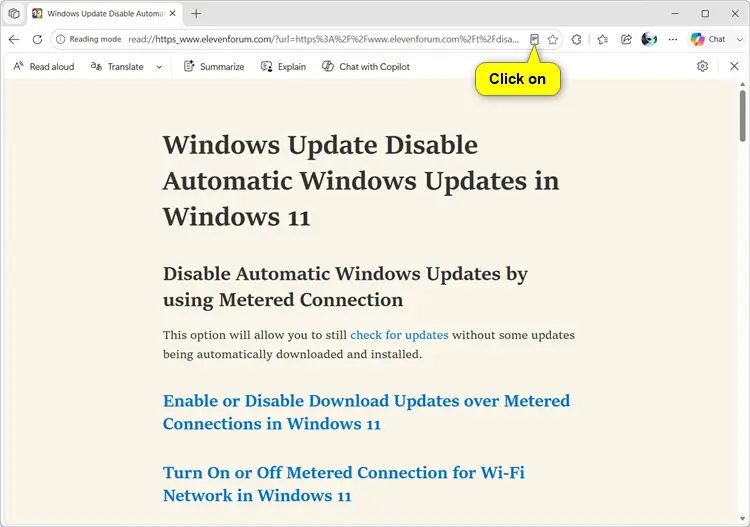This screenshot has height=527, width=750.
Task: Open Copilot Chat button
Action: (x=707, y=39)
